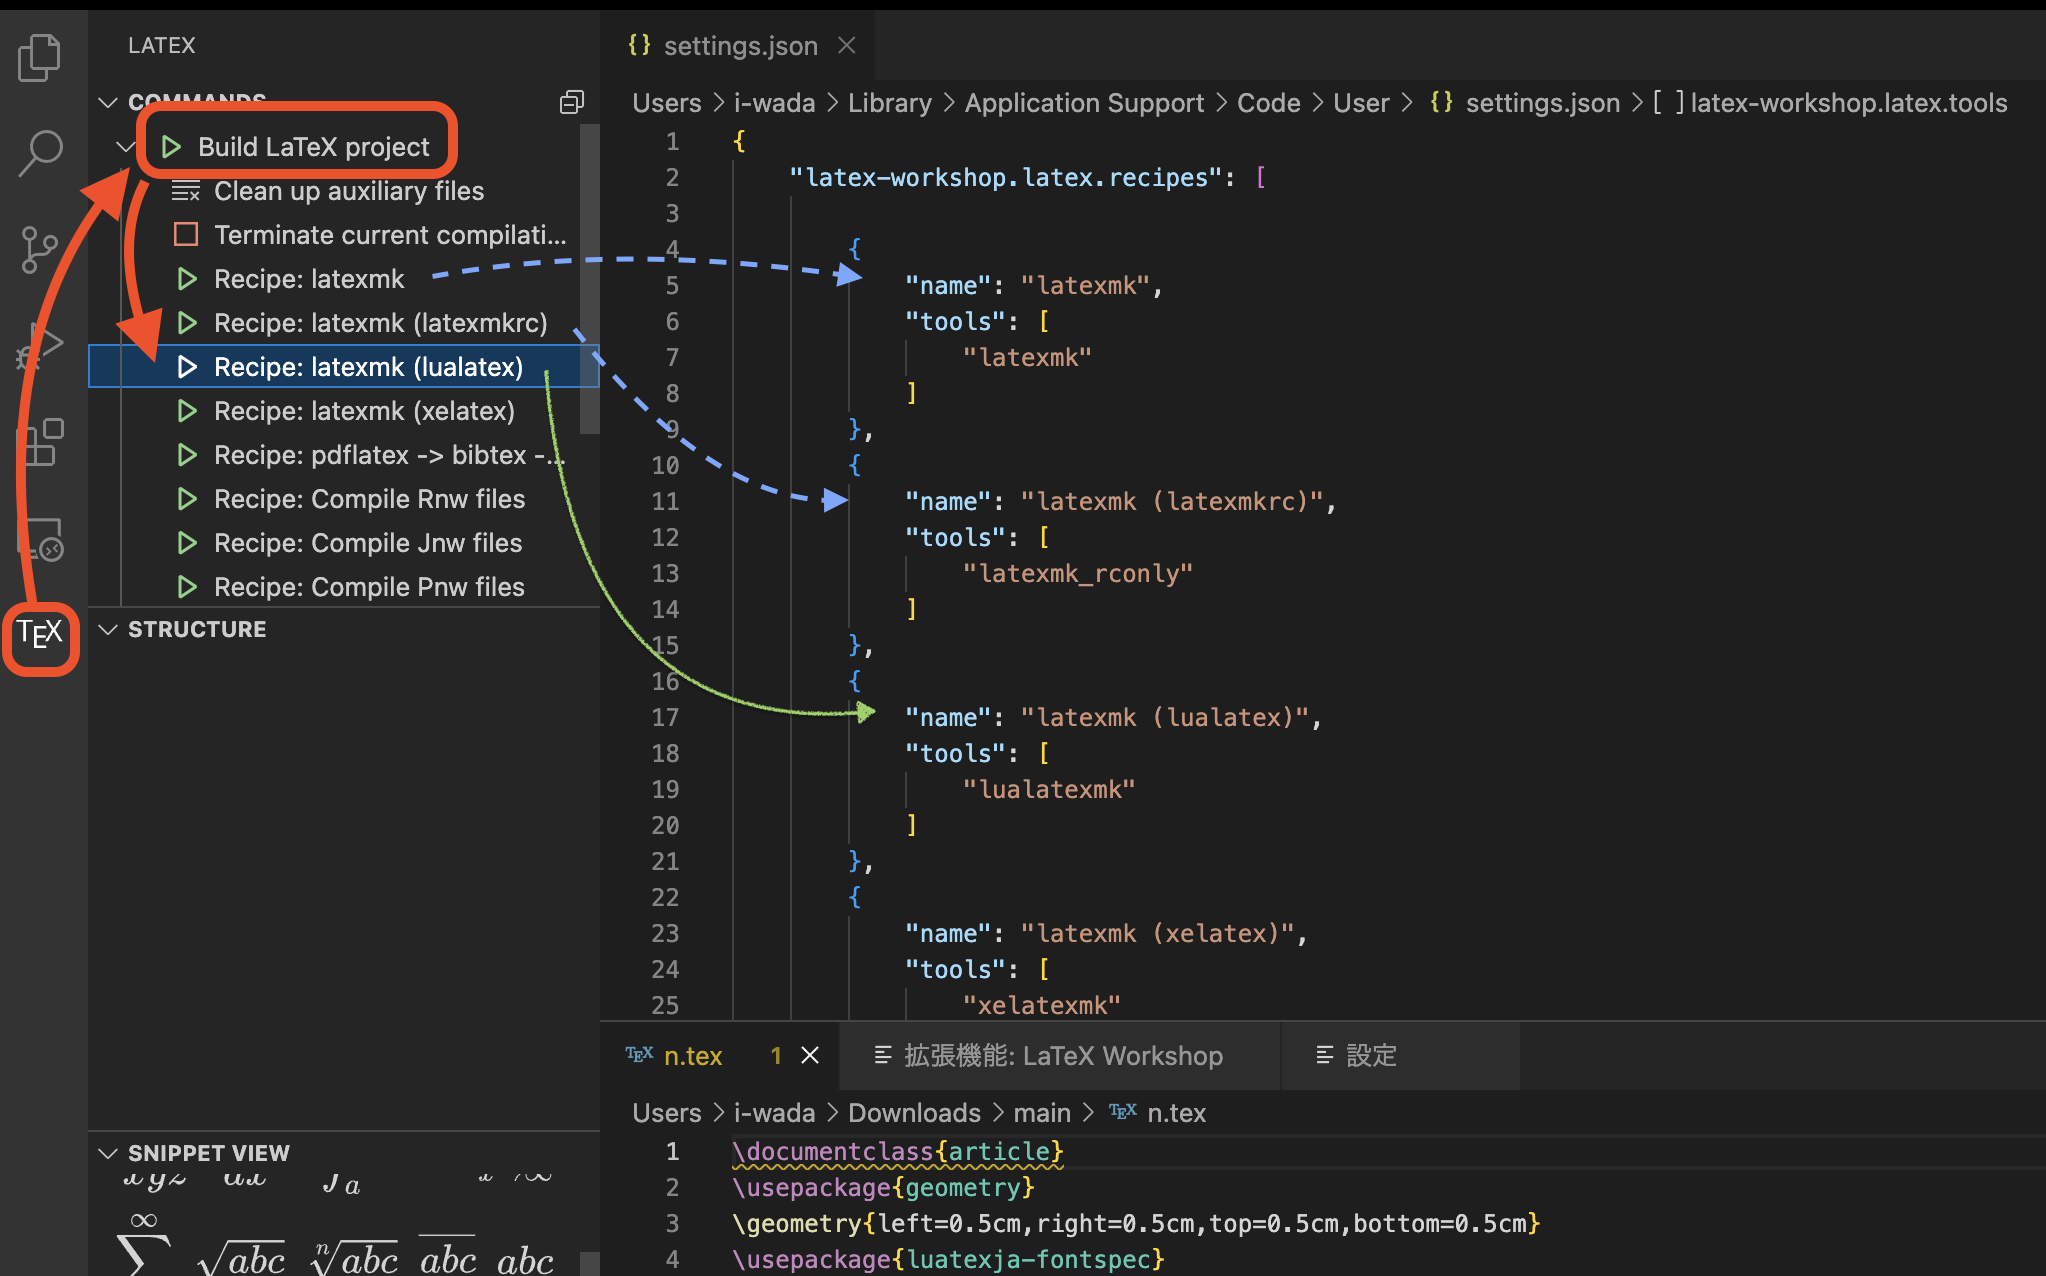Image resolution: width=2046 pixels, height=1276 pixels.
Task: Collapse the Build LaTeX project tree chevron
Action: (x=126, y=147)
